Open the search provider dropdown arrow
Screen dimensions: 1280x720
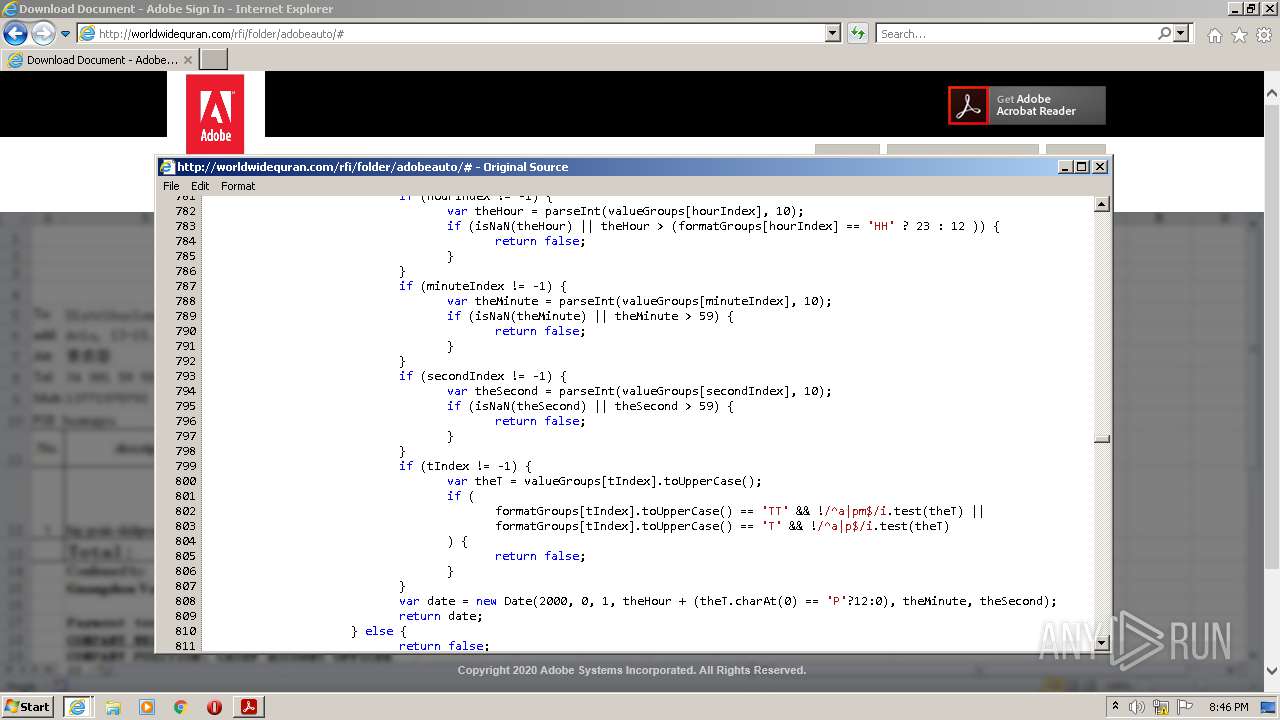[1181, 34]
